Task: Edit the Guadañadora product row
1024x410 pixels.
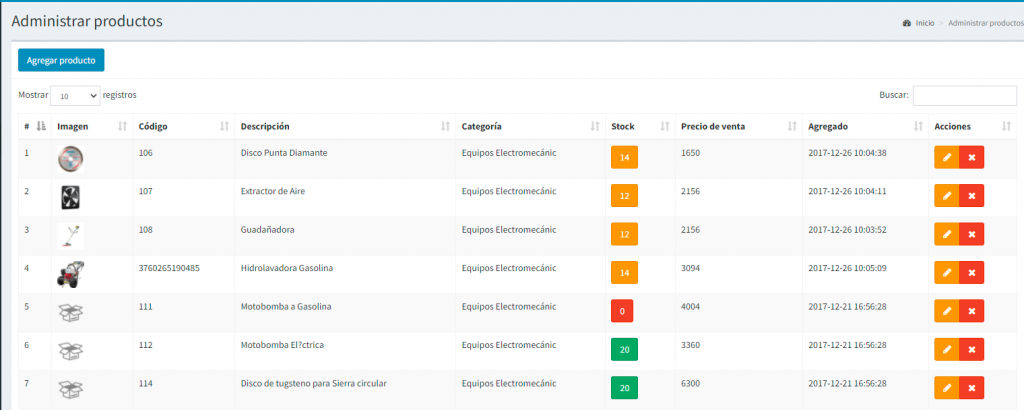Action: tap(946, 235)
